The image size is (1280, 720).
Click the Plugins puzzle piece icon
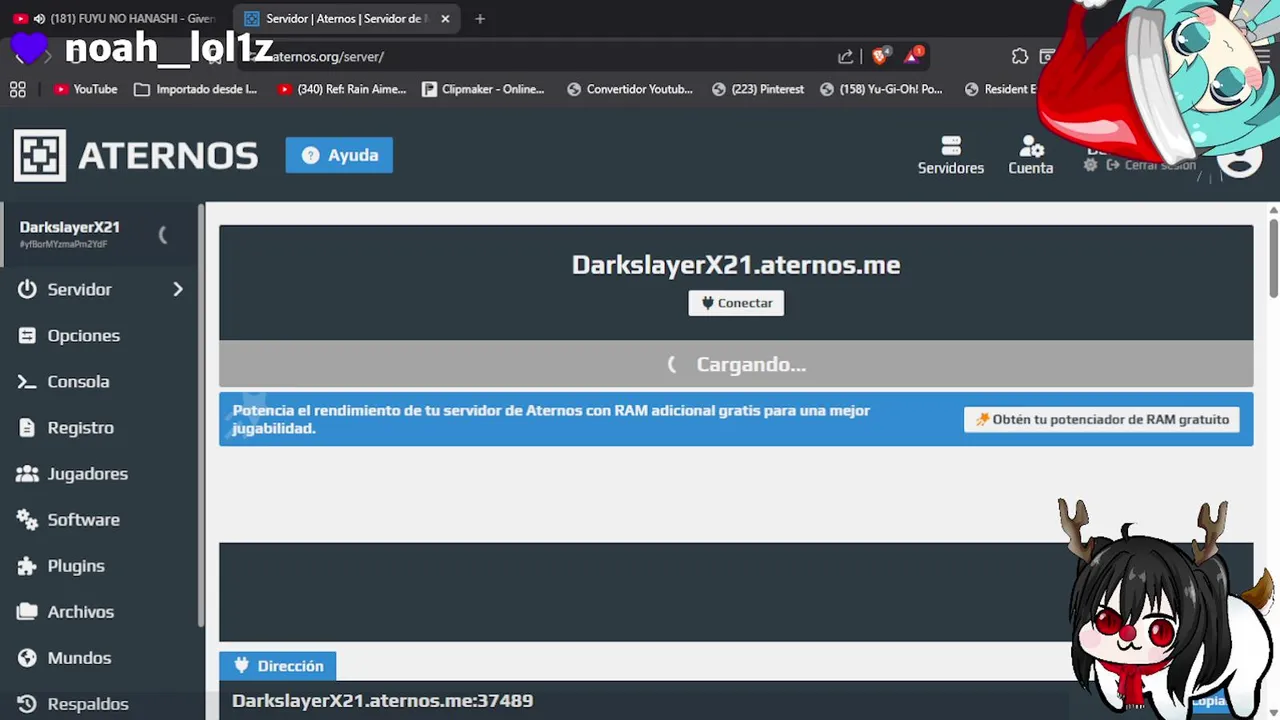pos(27,565)
